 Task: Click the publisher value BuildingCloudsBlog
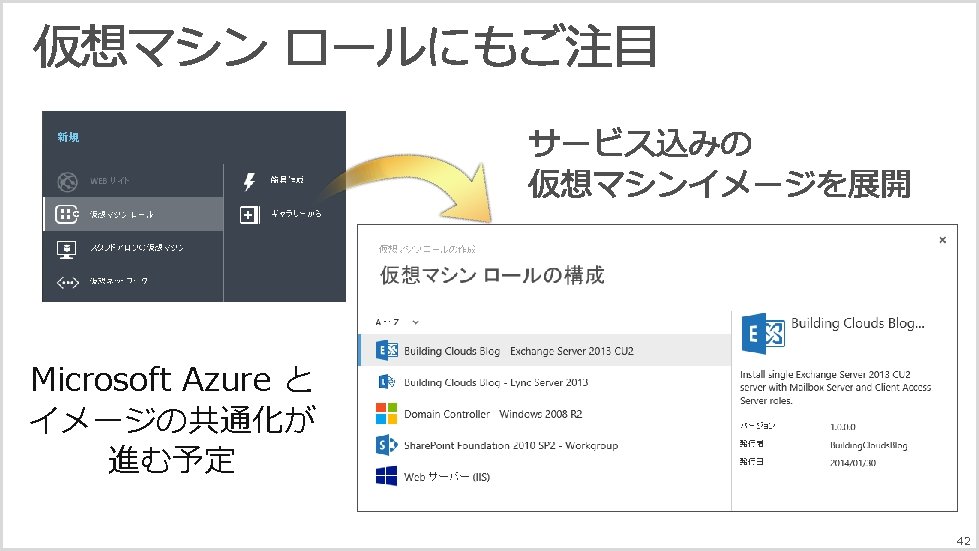(868, 445)
